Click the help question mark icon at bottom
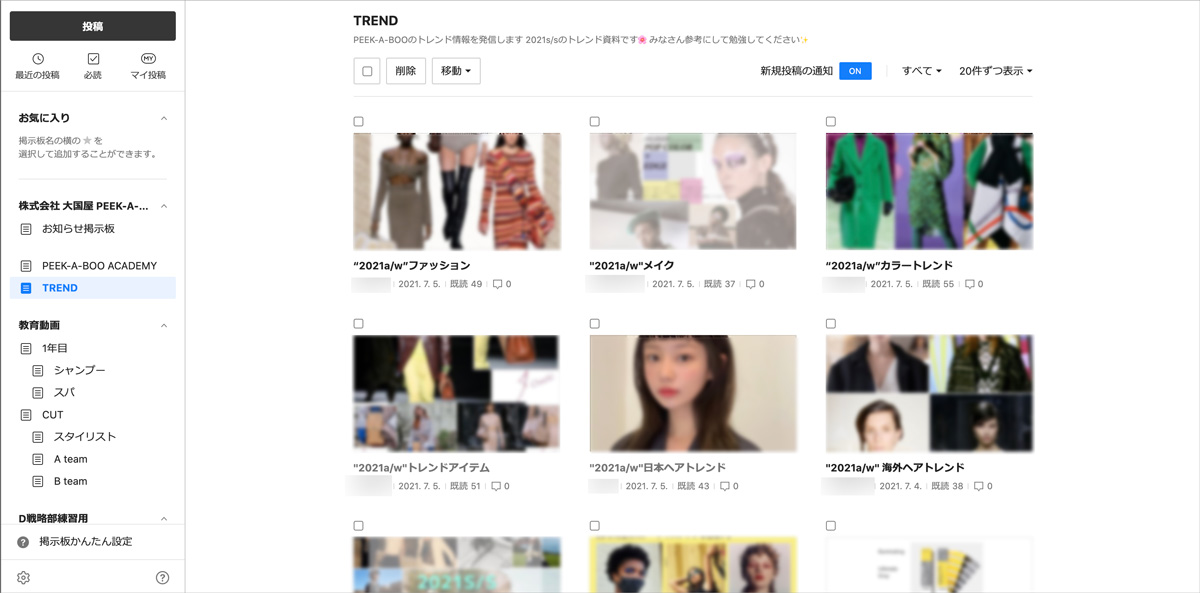The width and height of the screenshot is (1200, 593). (x=162, y=578)
